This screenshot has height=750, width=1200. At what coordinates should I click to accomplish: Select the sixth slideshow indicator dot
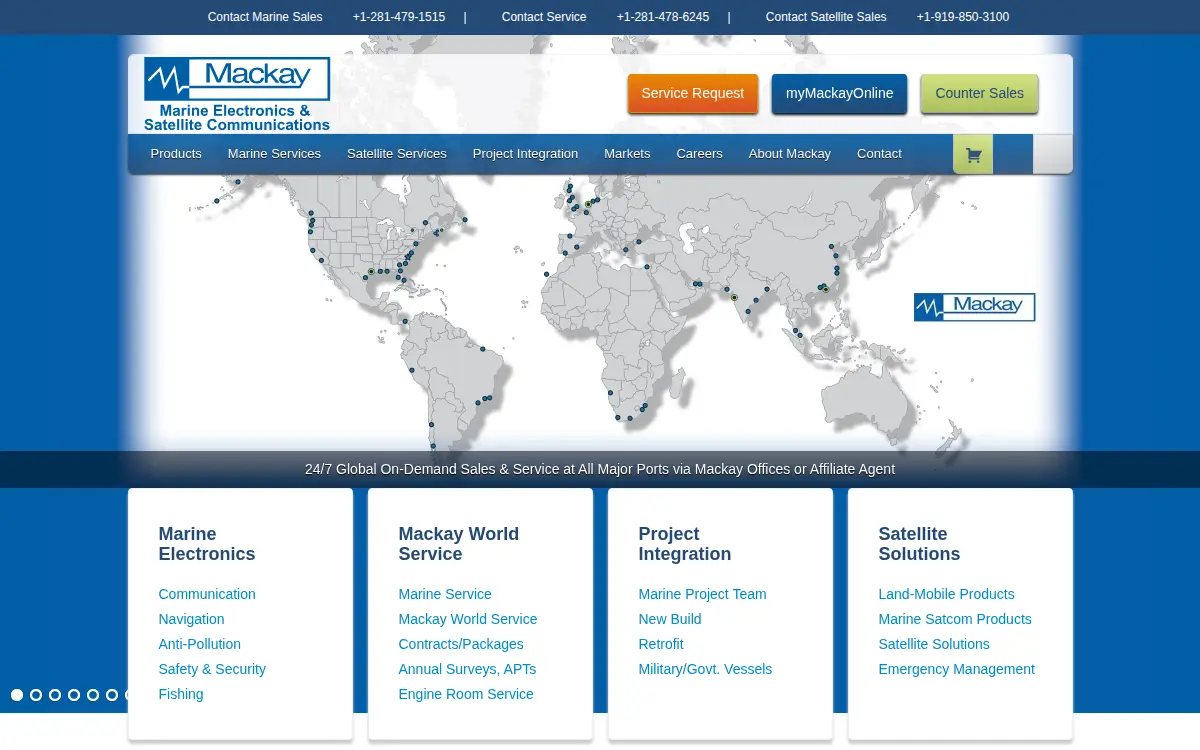pyautogui.click(x=112, y=695)
